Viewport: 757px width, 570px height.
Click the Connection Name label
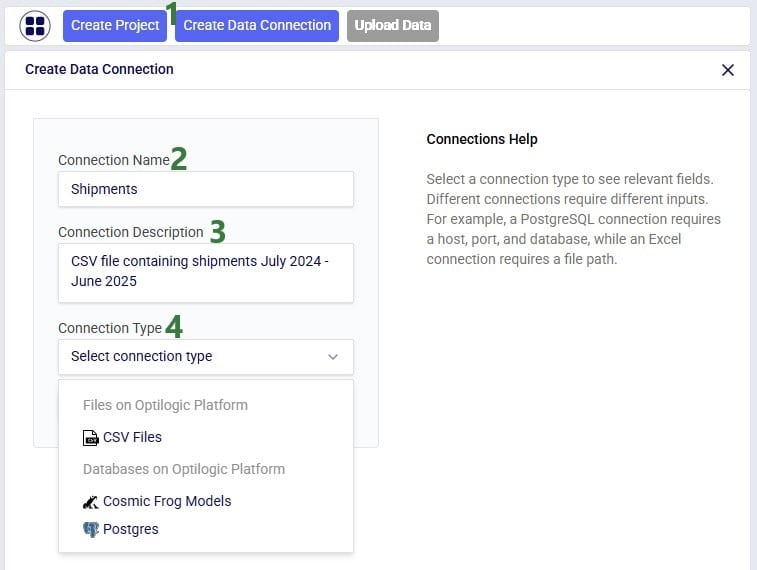[x=113, y=160]
